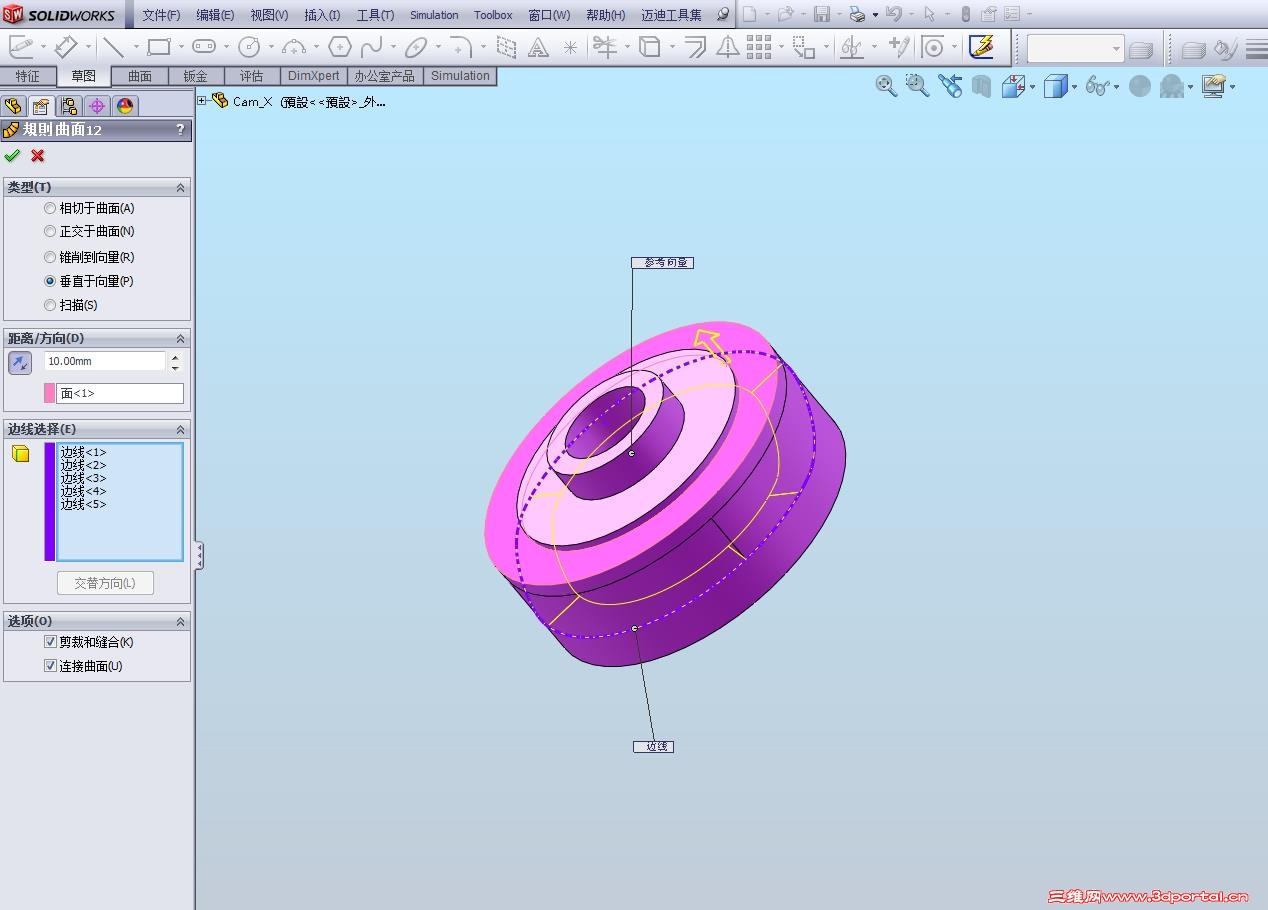Select the sketch Point tool
Screen dimensions: 1268x910
pyautogui.click(x=570, y=46)
